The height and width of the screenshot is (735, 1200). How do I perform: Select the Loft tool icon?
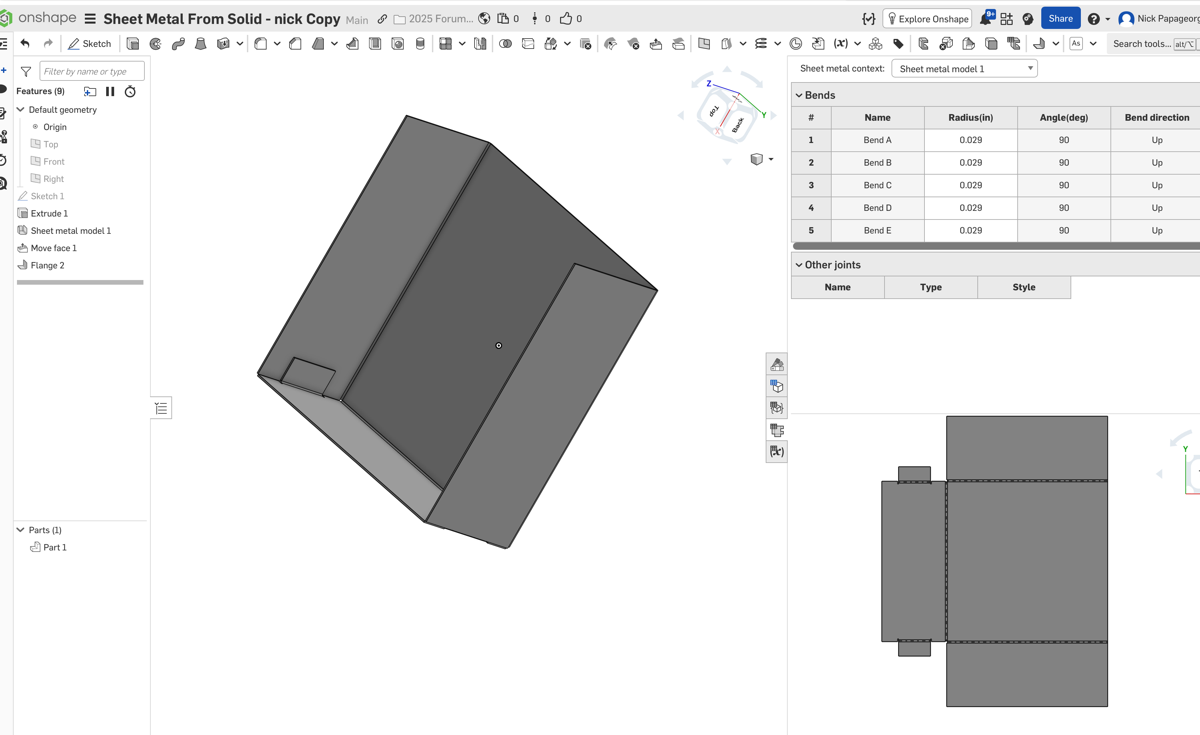click(201, 44)
